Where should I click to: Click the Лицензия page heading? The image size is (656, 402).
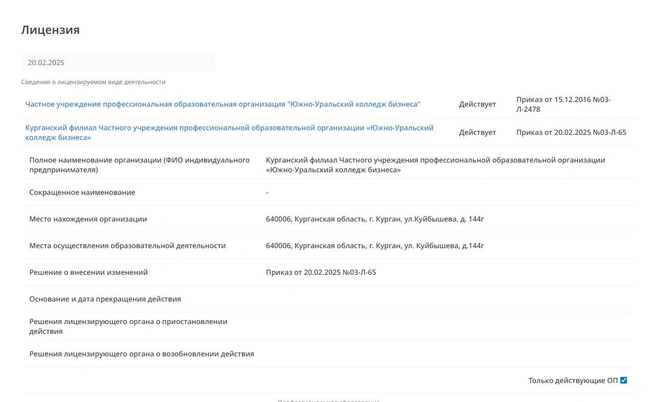pyautogui.click(x=50, y=30)
